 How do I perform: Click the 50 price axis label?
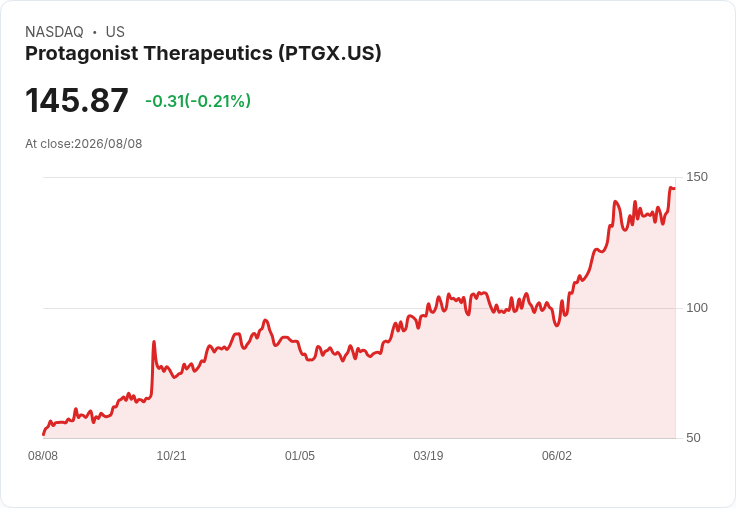(693, 438)
